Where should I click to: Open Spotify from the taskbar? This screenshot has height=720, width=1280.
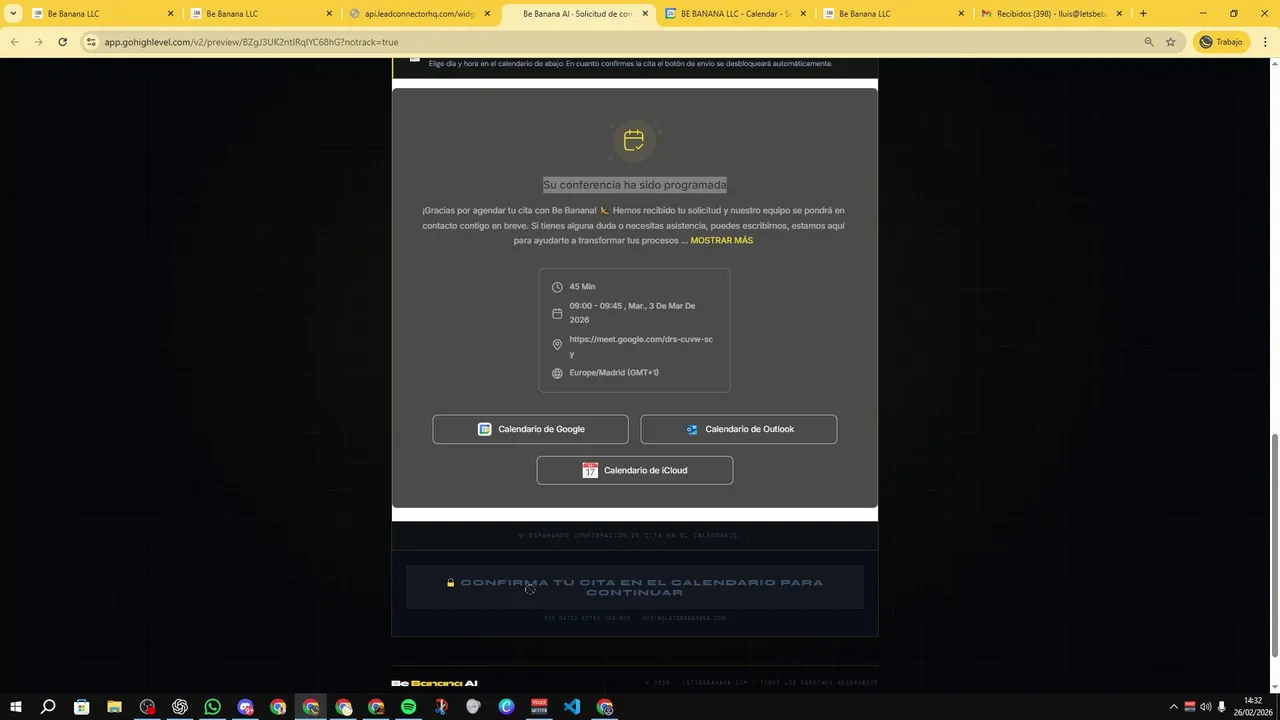(x=408, y=707)
